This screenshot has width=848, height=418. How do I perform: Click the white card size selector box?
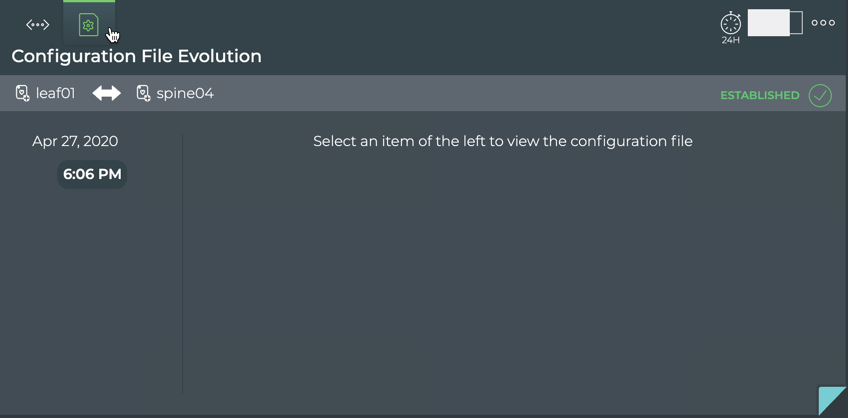pyautogui.click(x=768, y=23)
